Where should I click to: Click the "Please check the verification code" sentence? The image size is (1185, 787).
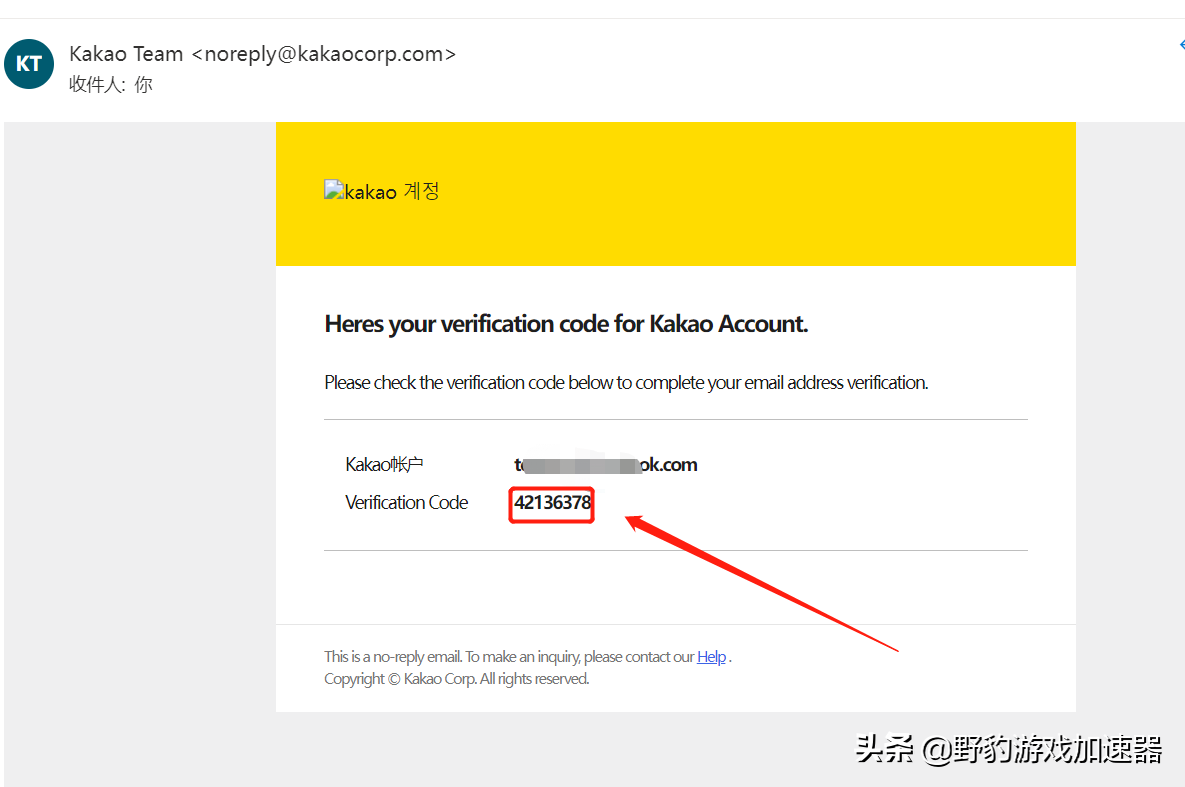(626, 383)
